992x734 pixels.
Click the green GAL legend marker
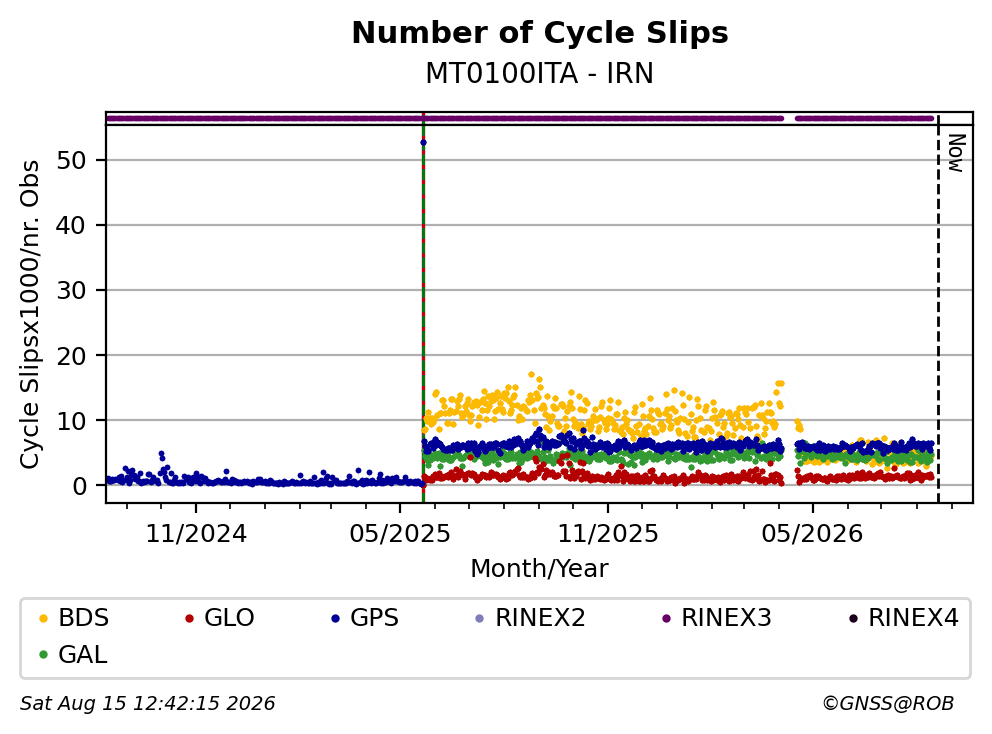(44, 655)
